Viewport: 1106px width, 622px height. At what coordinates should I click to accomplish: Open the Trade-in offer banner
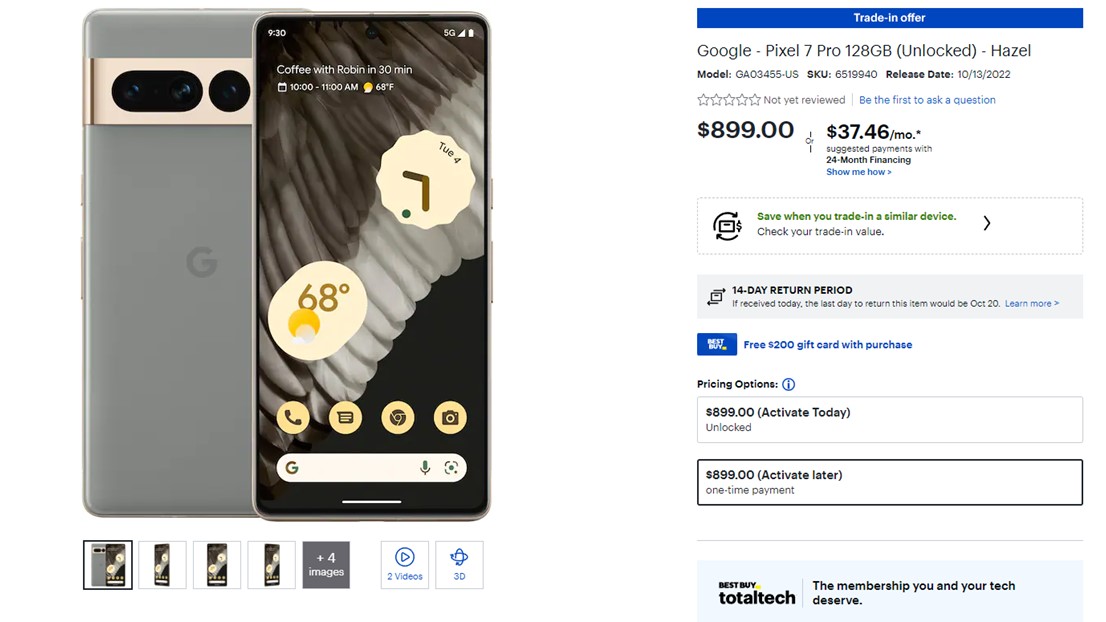(889, 18)
